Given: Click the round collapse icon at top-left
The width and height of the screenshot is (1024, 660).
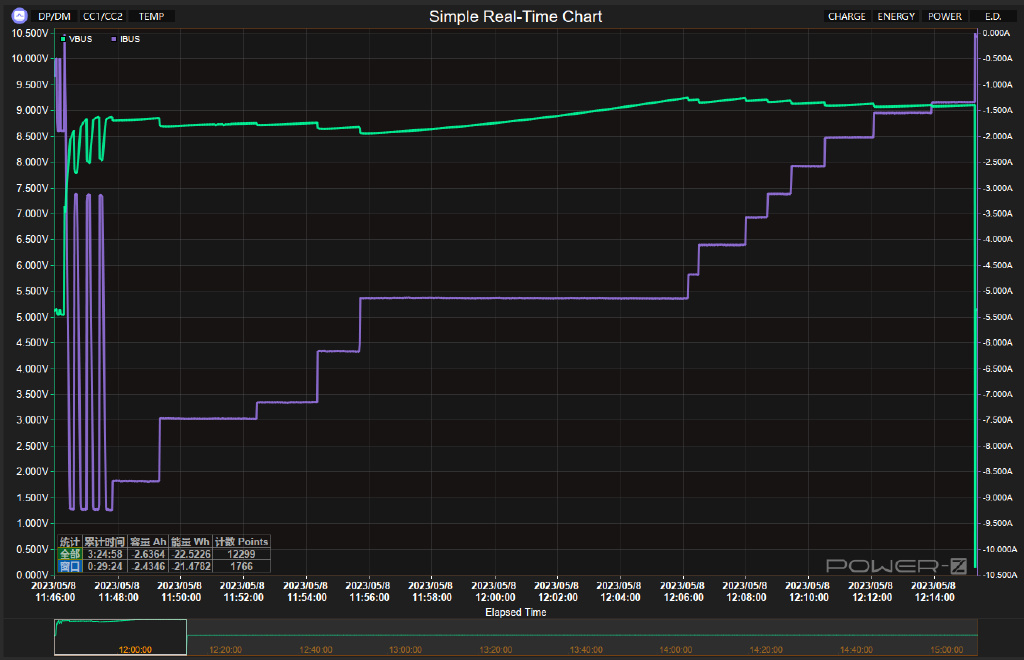Looking at the screenshot, I should (x=18, y=16).
